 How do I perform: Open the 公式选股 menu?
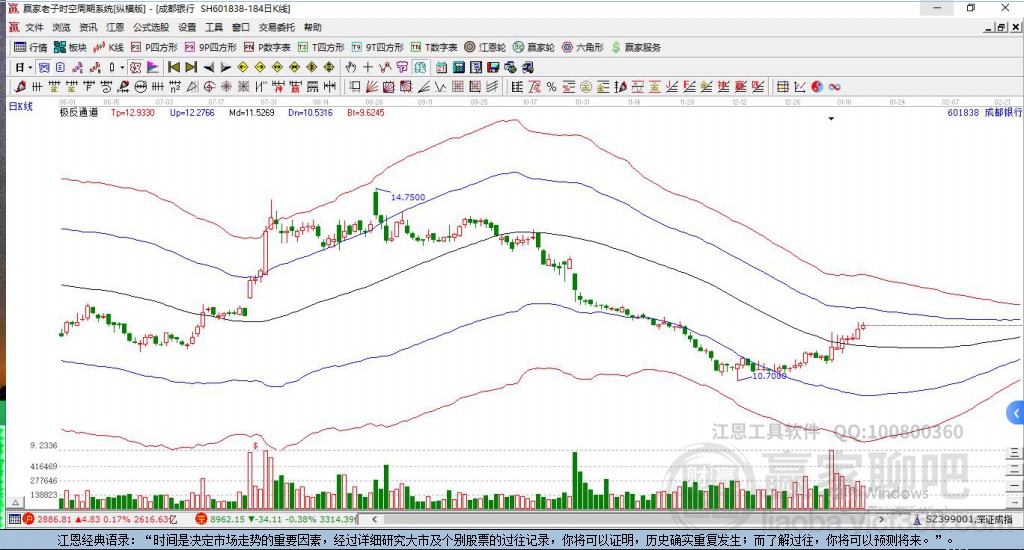coord(151,27)
